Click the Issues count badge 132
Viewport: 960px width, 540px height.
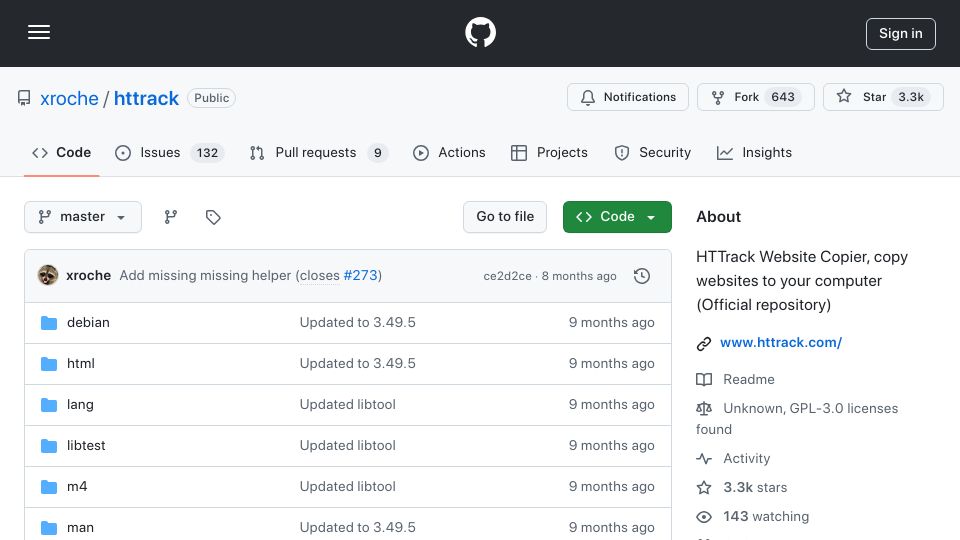coord(207,152)
